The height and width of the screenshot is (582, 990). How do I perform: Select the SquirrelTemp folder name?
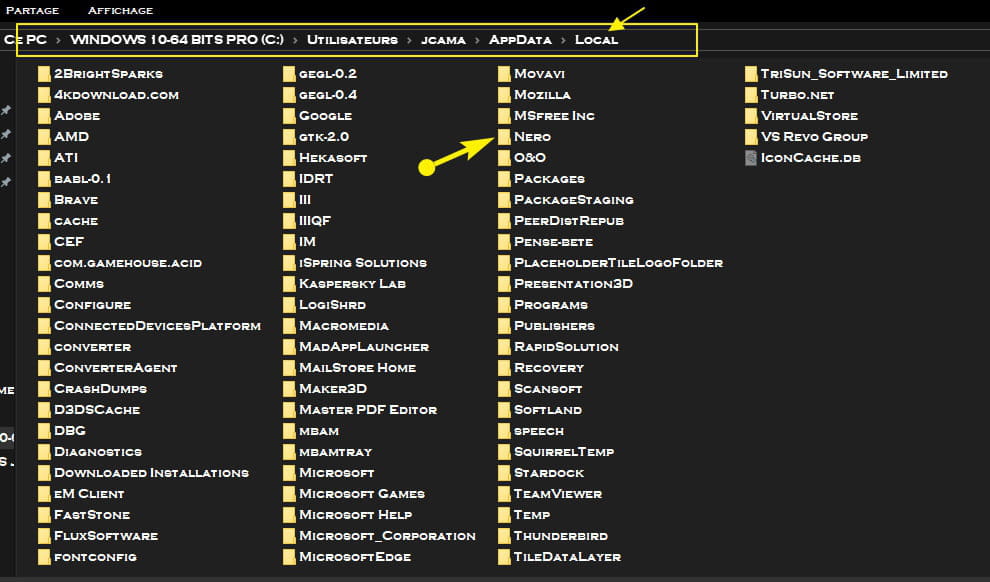564,452
